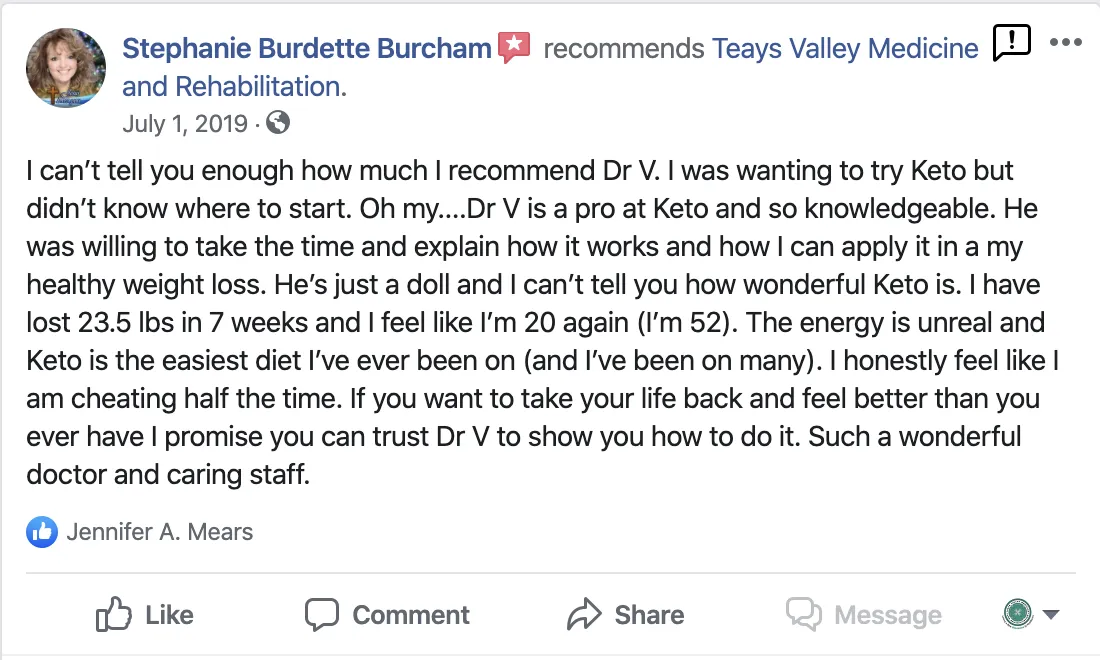Screen dimensions: 1100x660
Task: Open the three-dot post options menu
Action: click(1066, 43)
